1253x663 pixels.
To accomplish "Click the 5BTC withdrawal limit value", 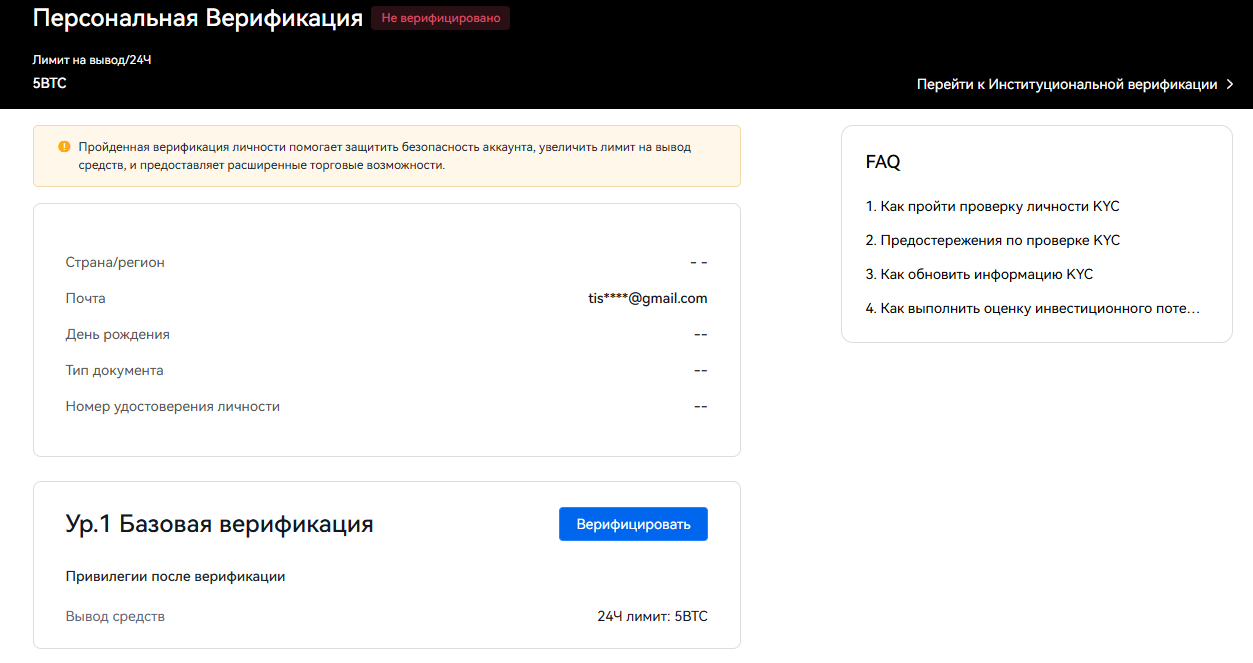I will tap(47, 82).
